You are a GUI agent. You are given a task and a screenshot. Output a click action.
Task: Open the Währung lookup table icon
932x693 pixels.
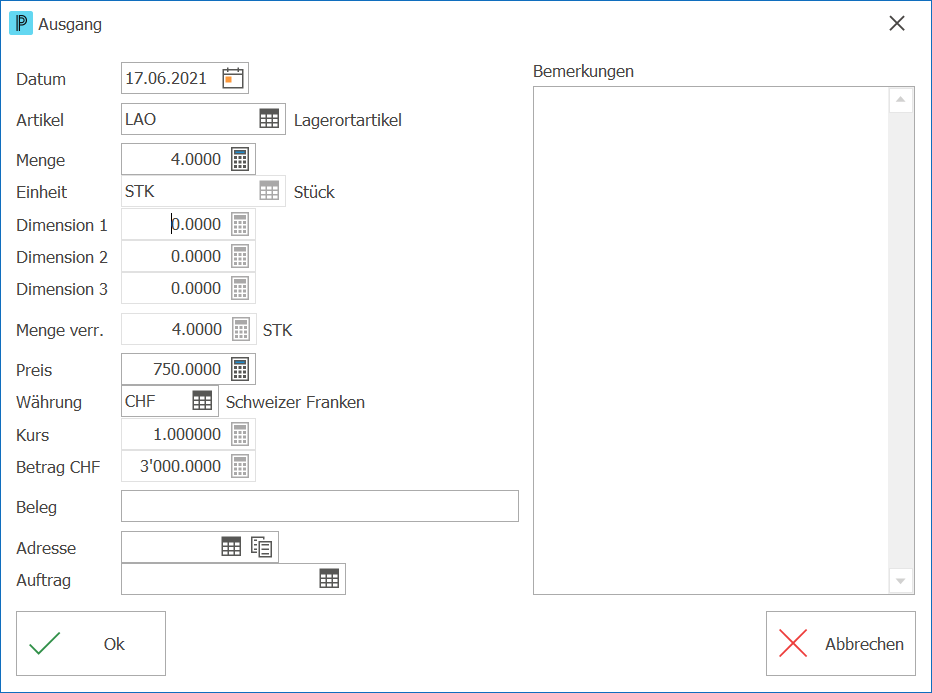[x=202, y=401]
